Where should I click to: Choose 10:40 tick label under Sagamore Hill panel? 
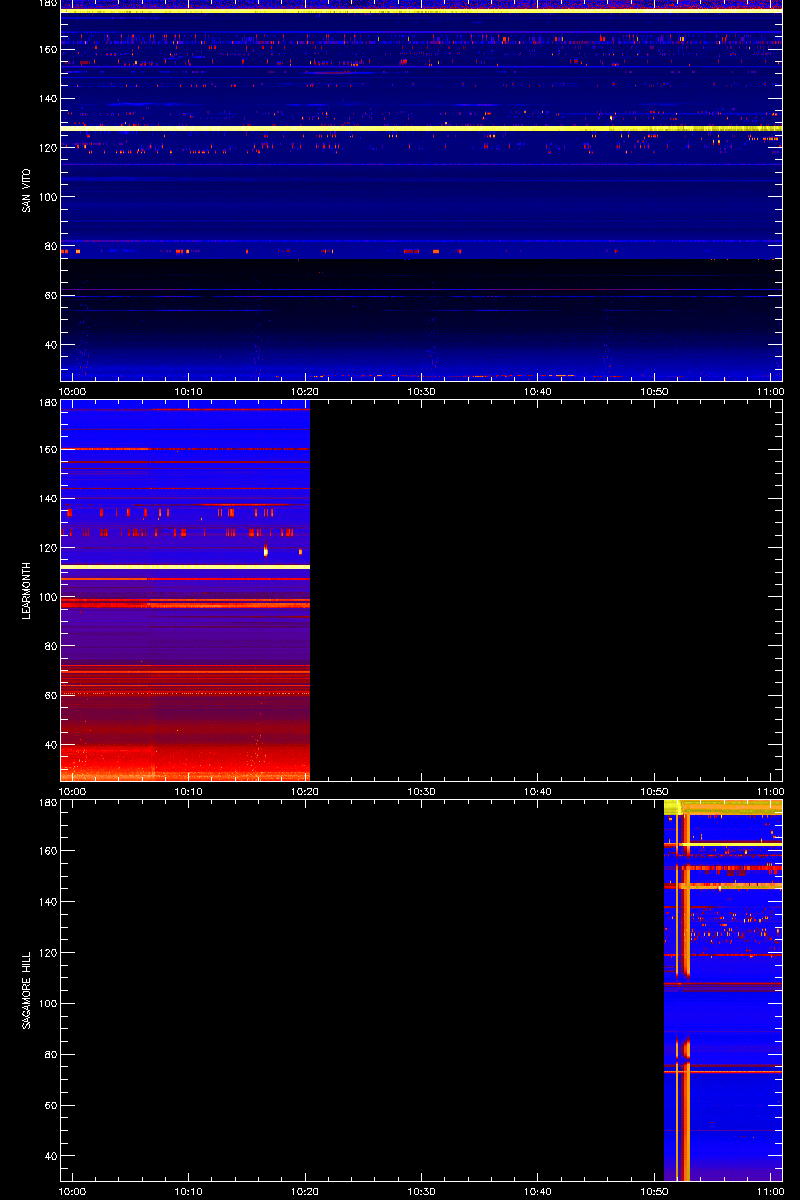tap(538, 1192)
